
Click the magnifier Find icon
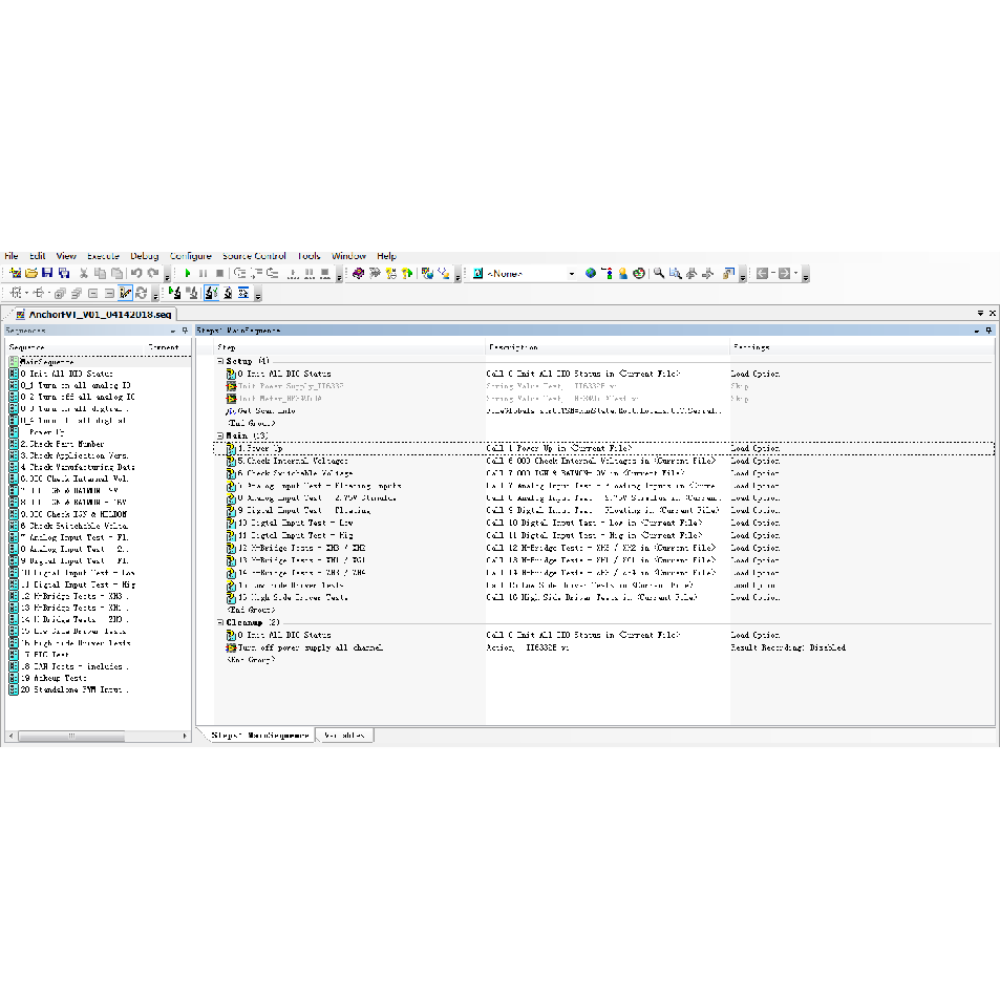click(660, 273)
